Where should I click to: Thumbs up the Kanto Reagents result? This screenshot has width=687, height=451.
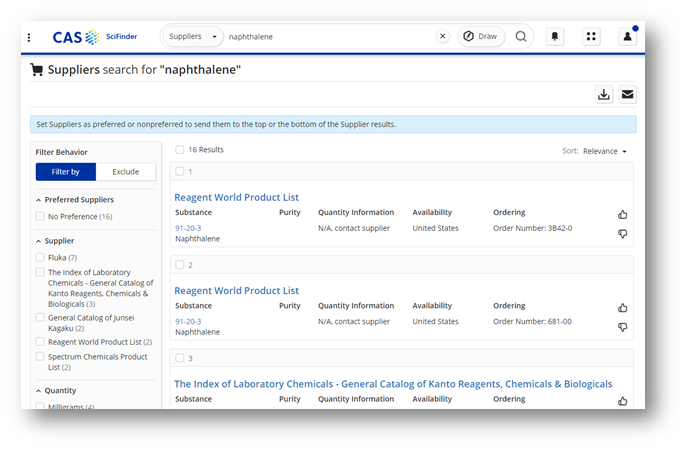point(623,401)
